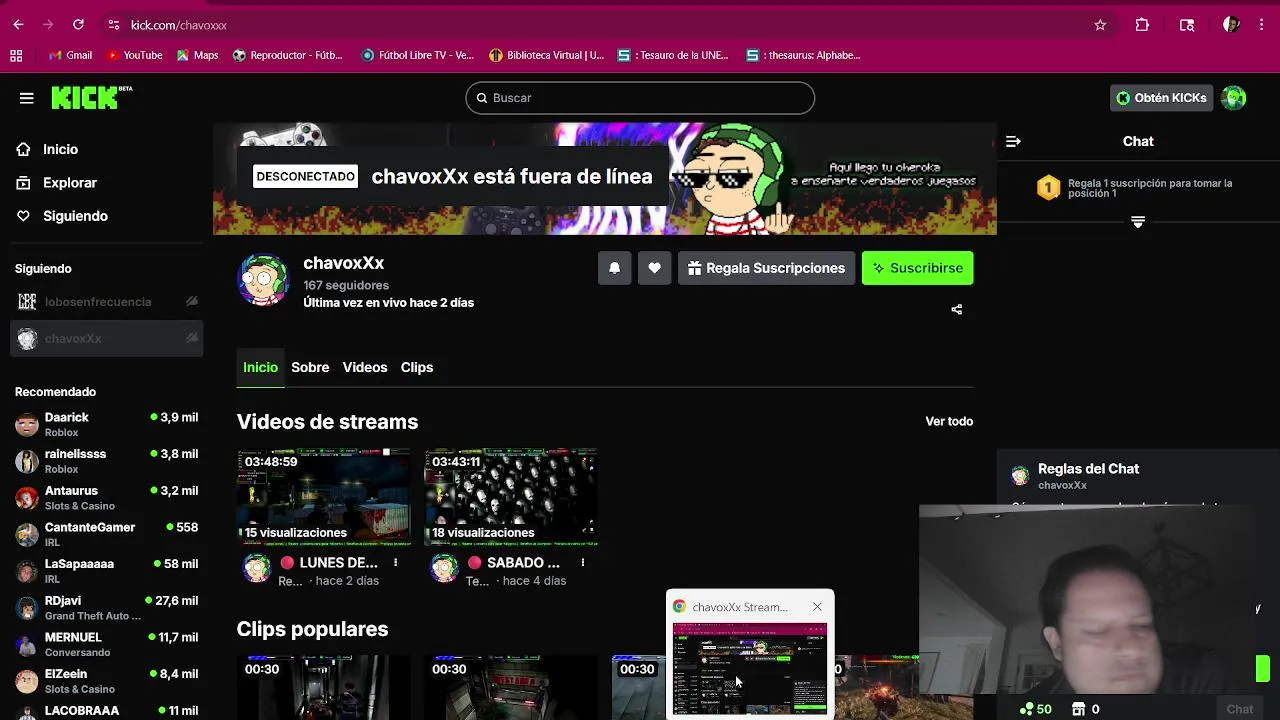Open Chrome three-dot menu
Image resolution: width=1280 pixels, height=720 pixels.
(x=1262, y=25)
